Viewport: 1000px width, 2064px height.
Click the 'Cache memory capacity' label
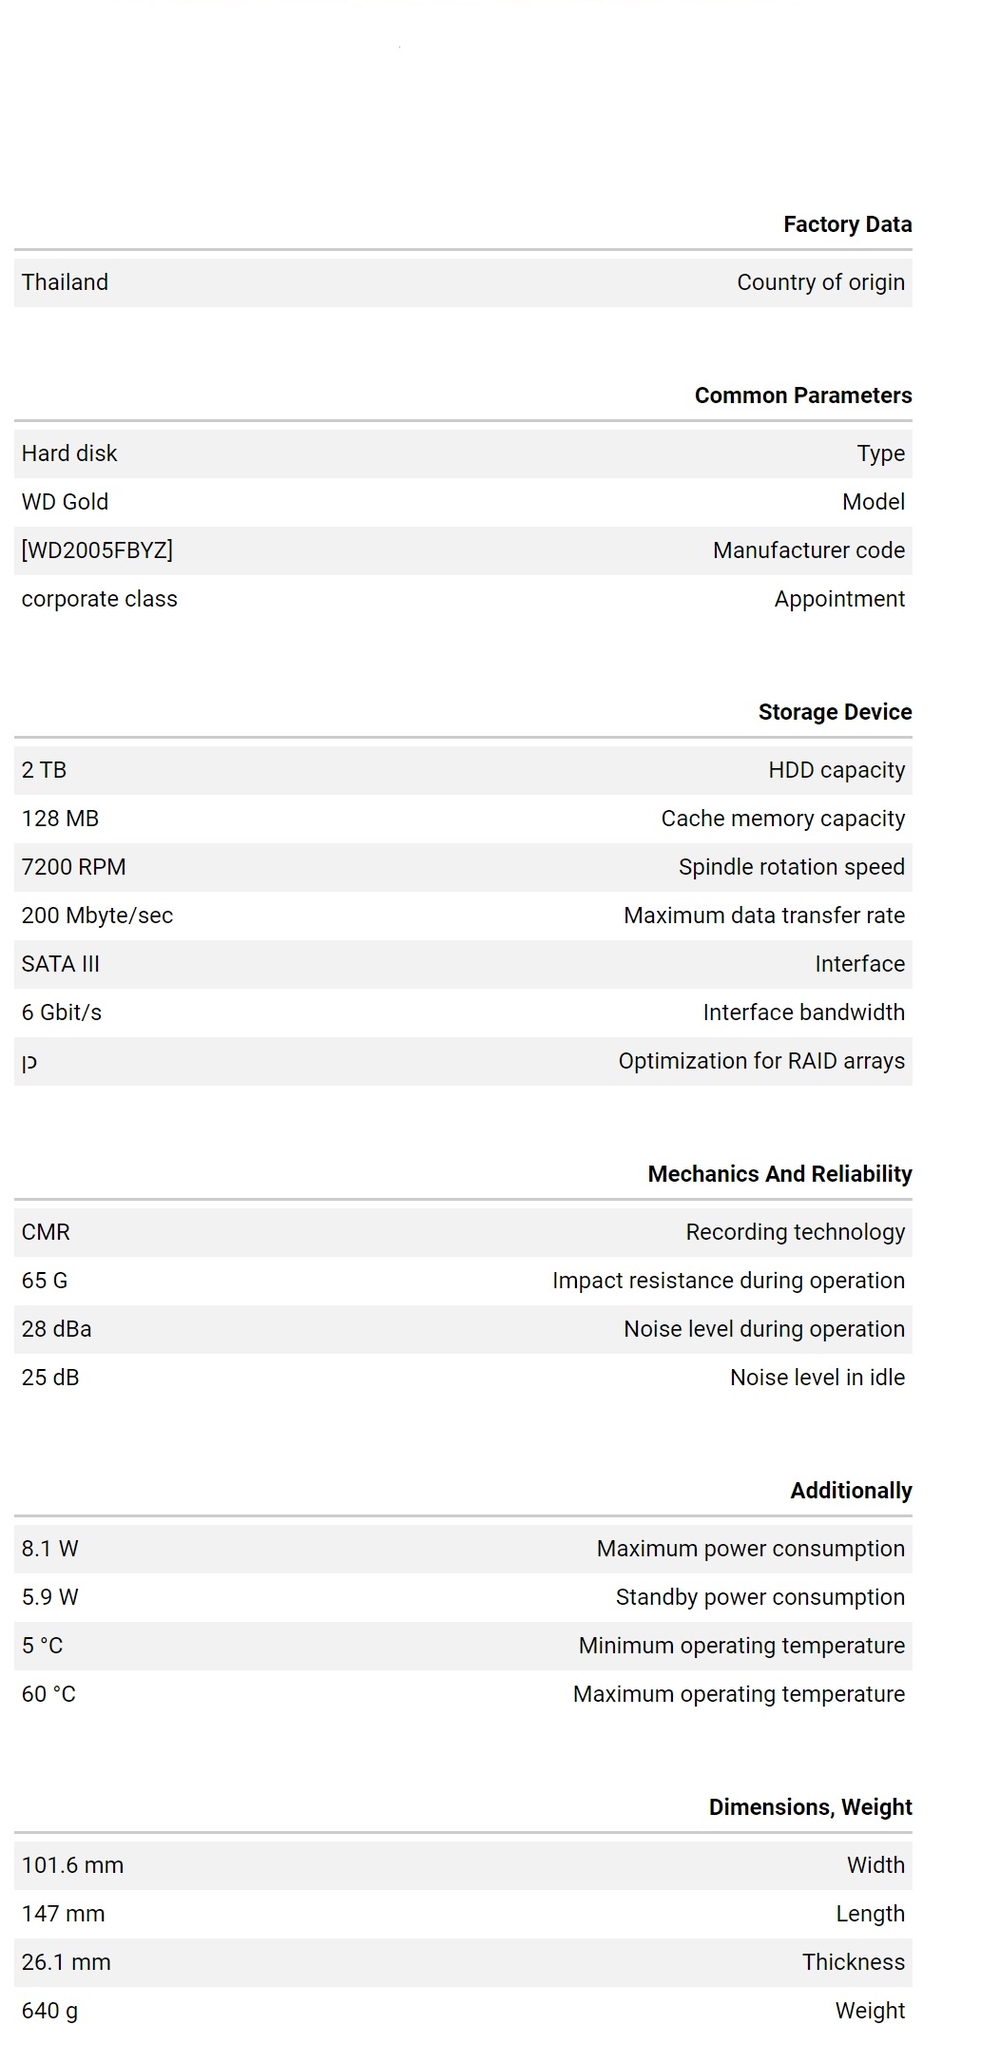click(783, 819)
